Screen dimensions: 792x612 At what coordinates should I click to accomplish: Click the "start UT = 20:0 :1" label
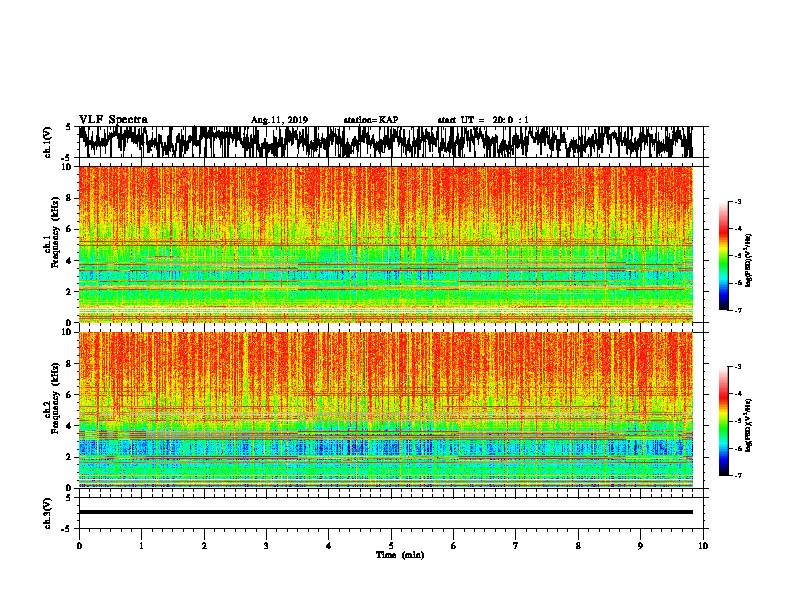point(483,120)
